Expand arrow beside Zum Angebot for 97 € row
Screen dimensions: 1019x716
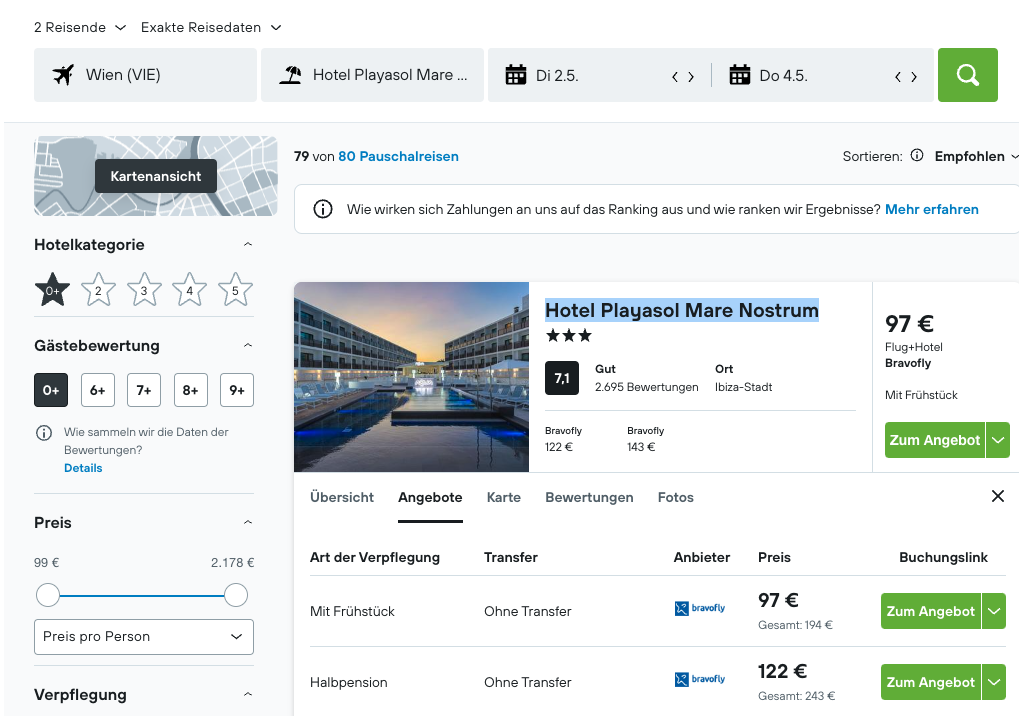(994, 611)
